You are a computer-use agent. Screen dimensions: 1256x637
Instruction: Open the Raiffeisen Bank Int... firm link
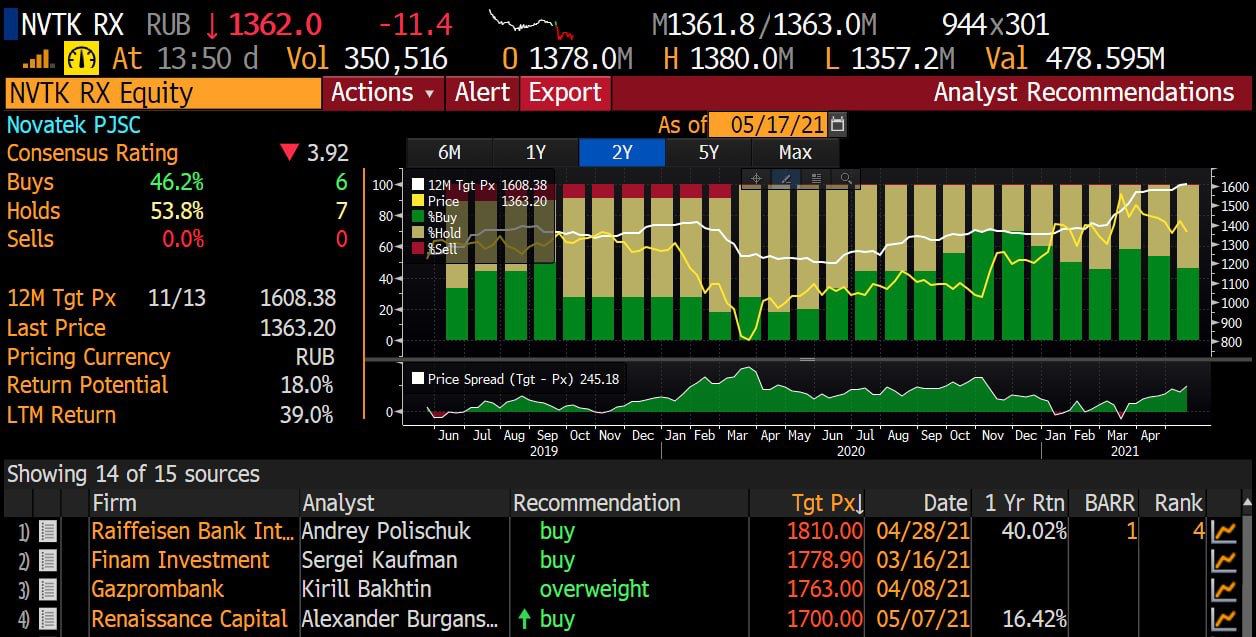click(193, 531)
